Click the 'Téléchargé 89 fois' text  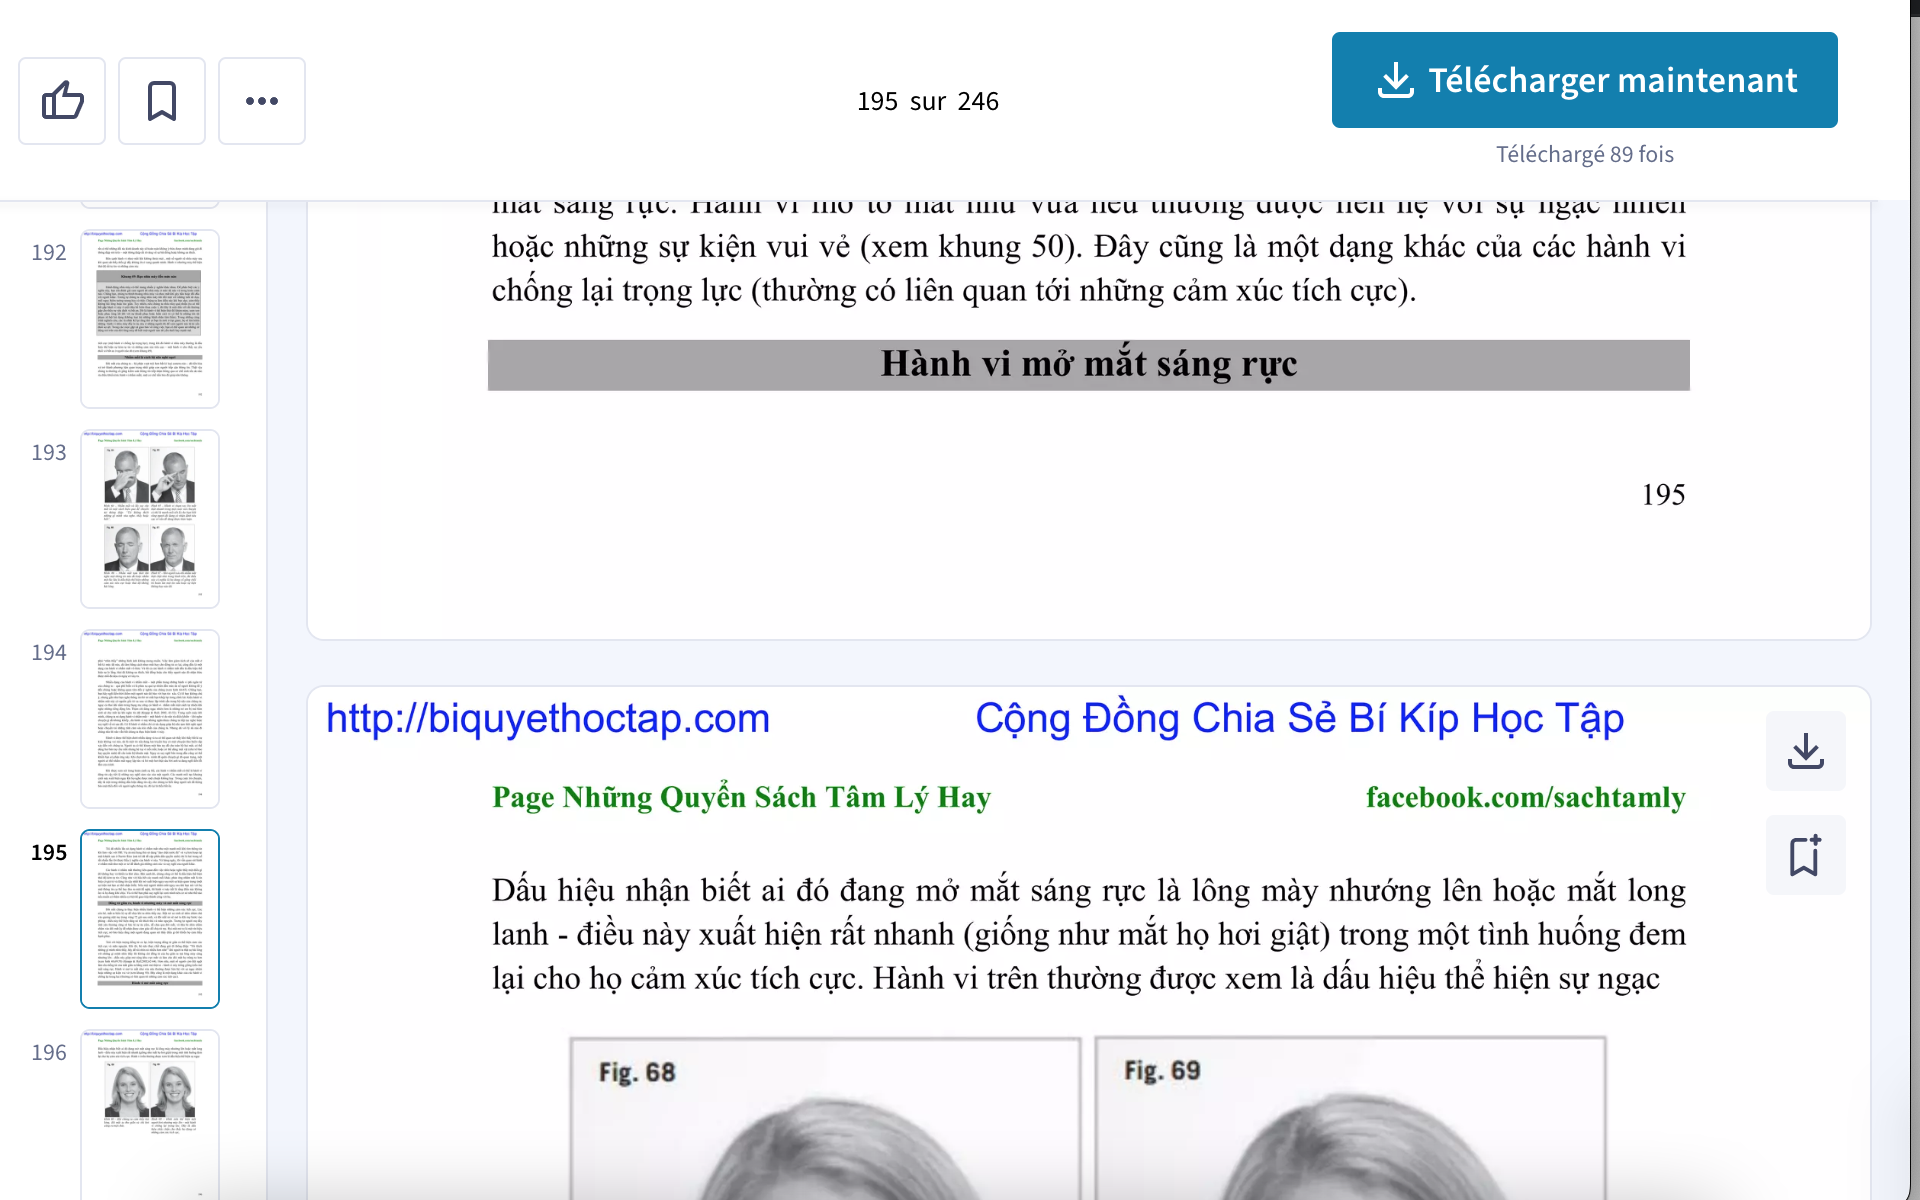[1584, 154]
